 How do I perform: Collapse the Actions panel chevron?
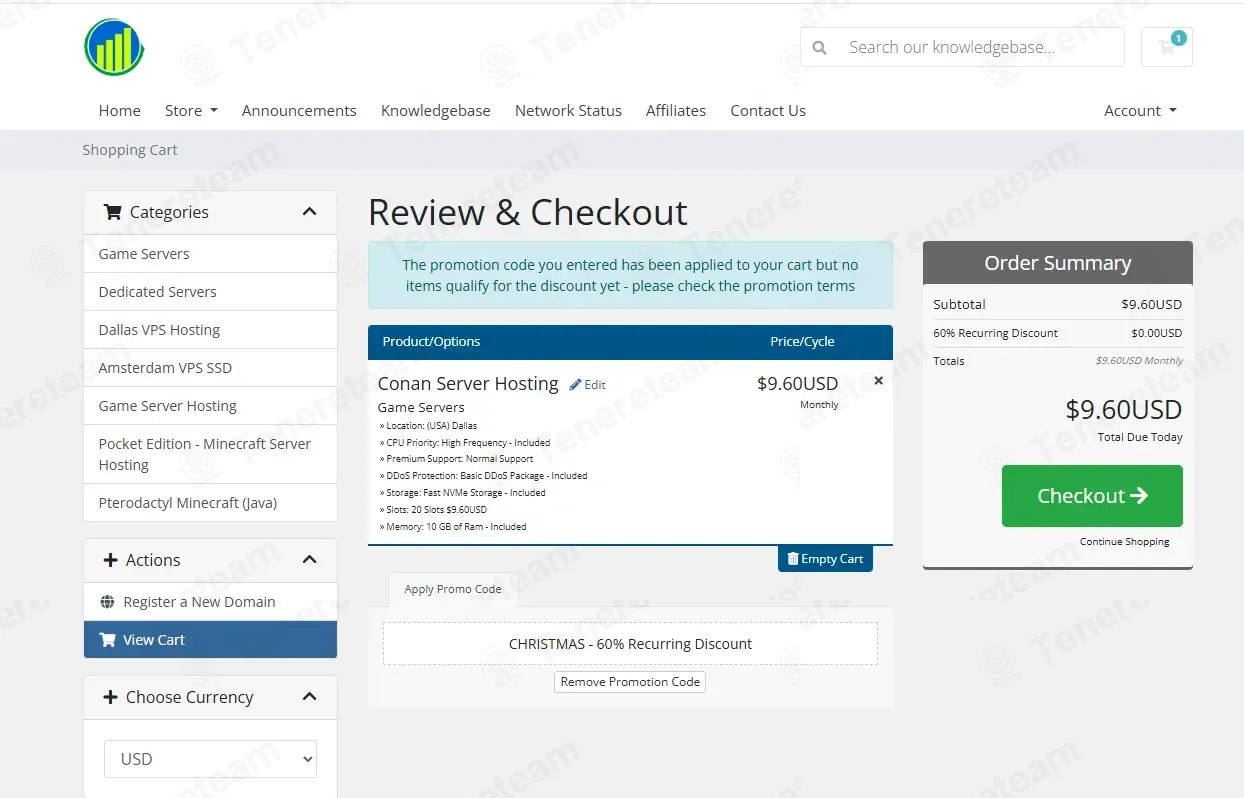point(309,560)
